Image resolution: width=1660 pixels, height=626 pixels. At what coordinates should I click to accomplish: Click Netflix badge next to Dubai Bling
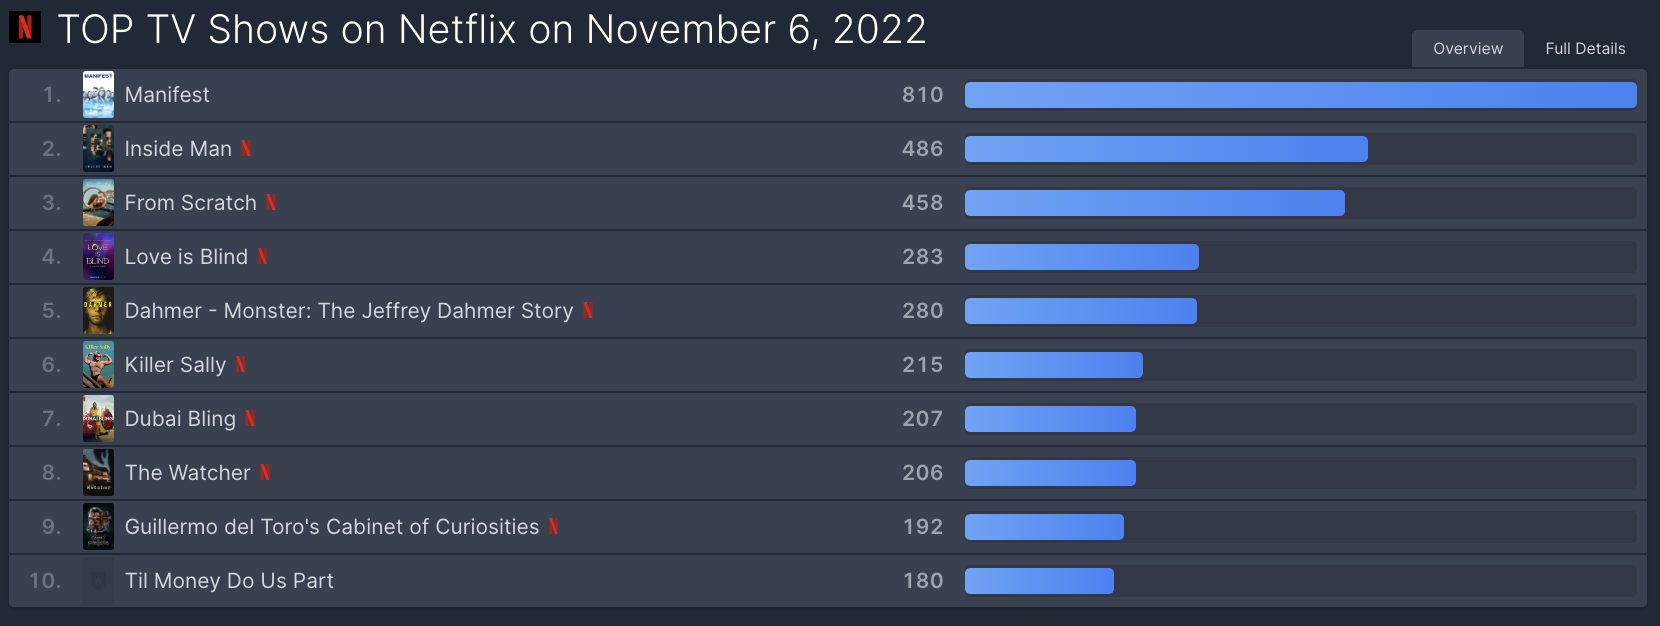[250, 419]
